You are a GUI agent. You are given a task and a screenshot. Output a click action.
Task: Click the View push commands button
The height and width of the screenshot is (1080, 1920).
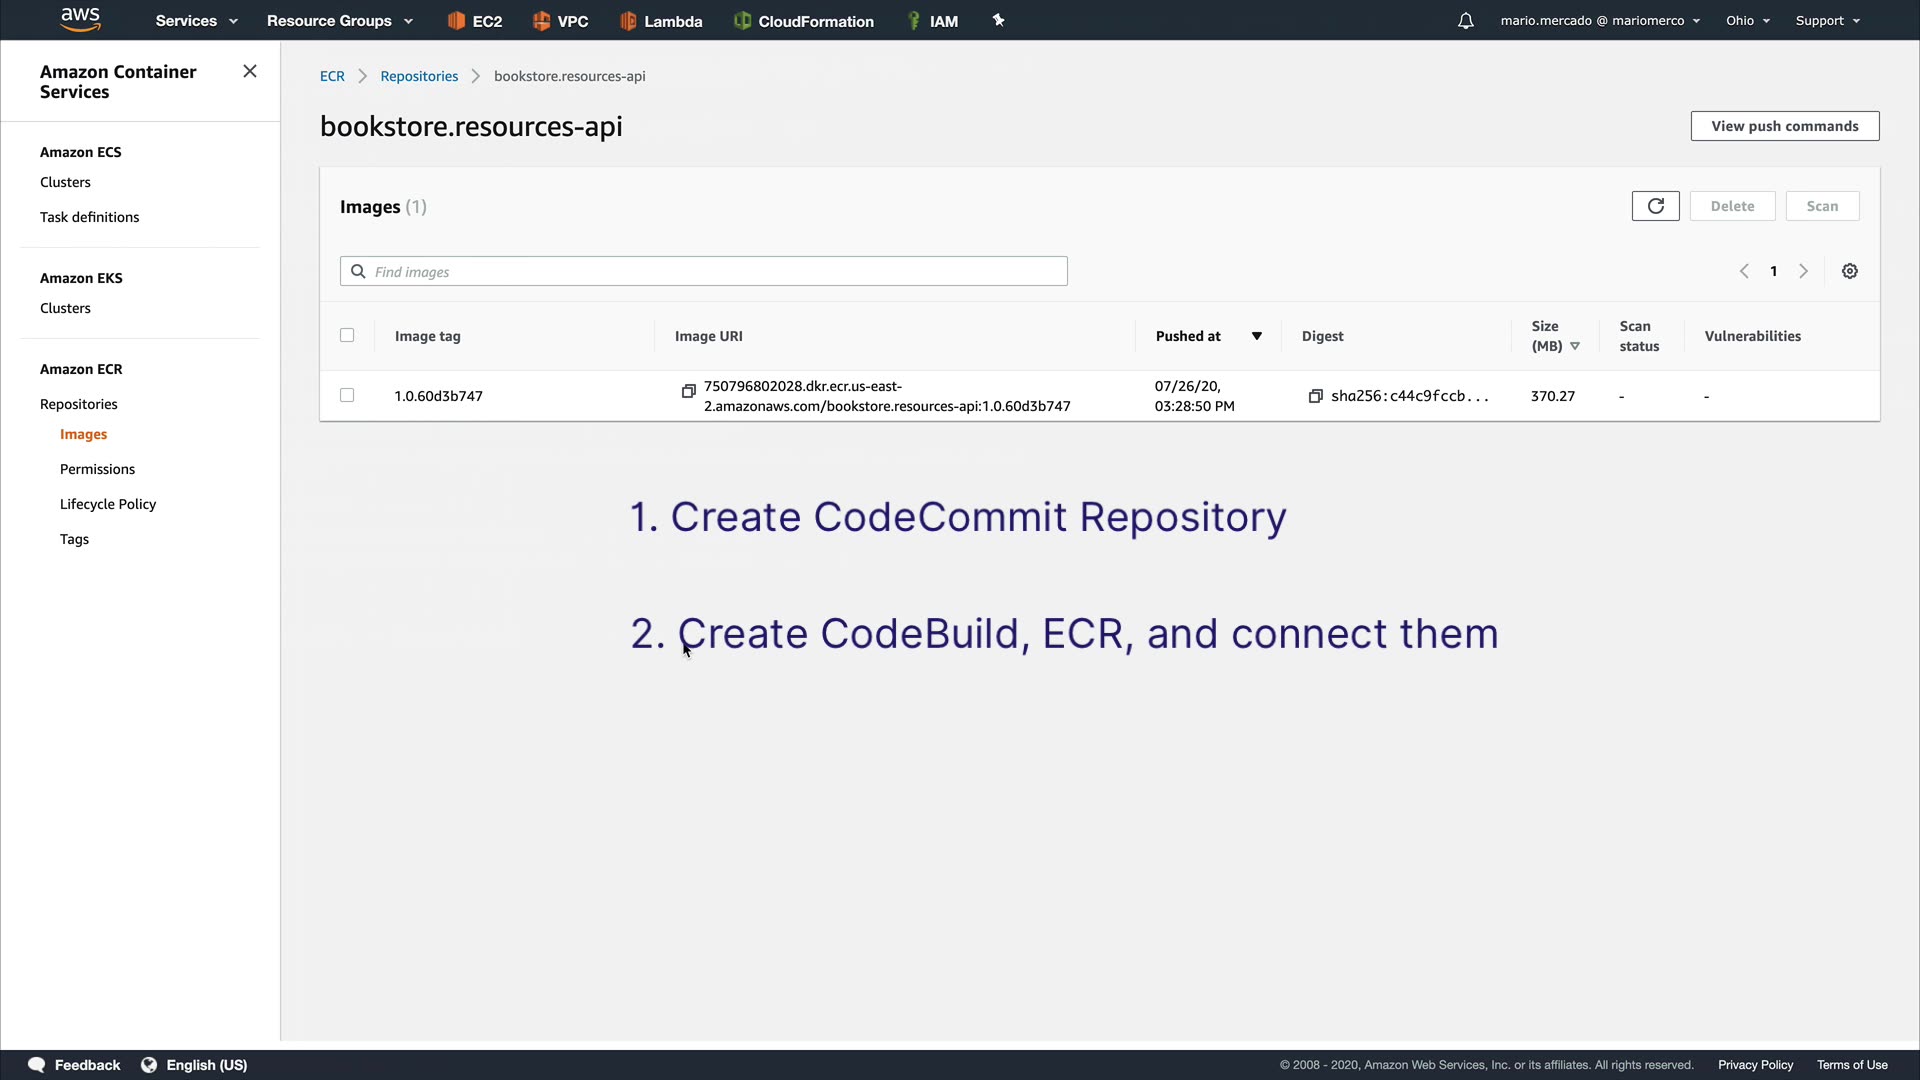(x=1784, y=126)
